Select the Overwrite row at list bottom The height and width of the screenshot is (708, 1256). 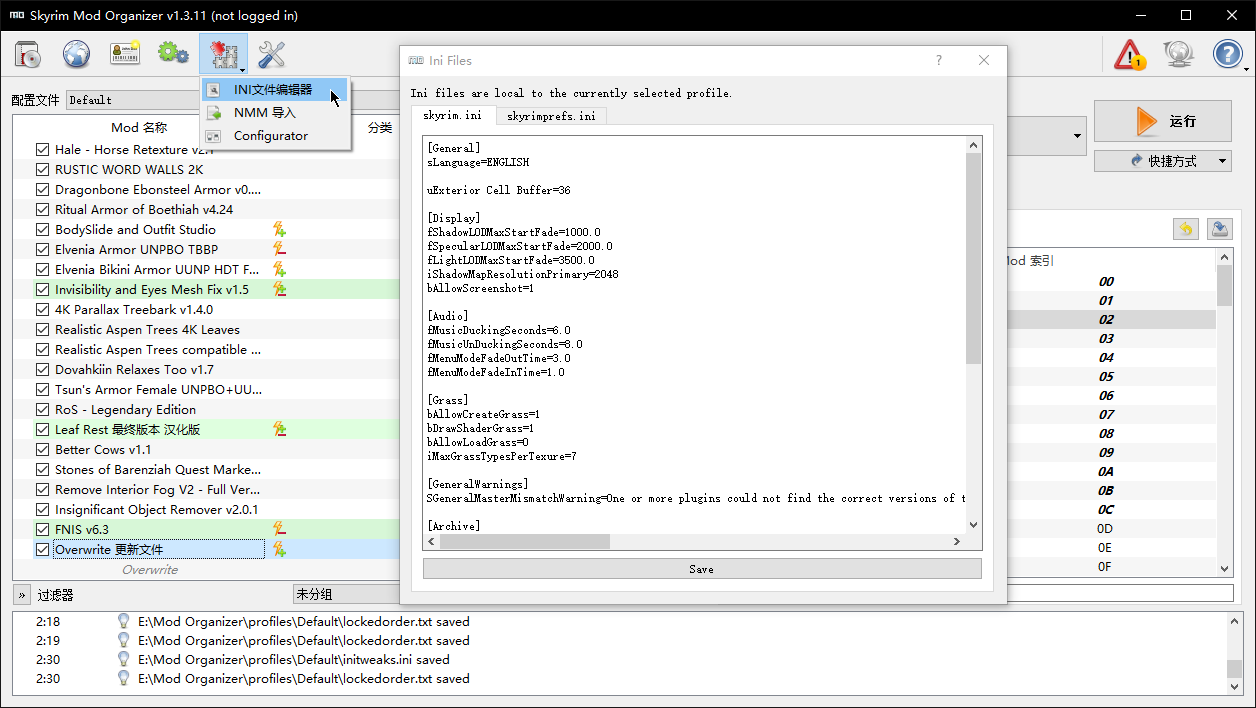[x=150, y=570]
